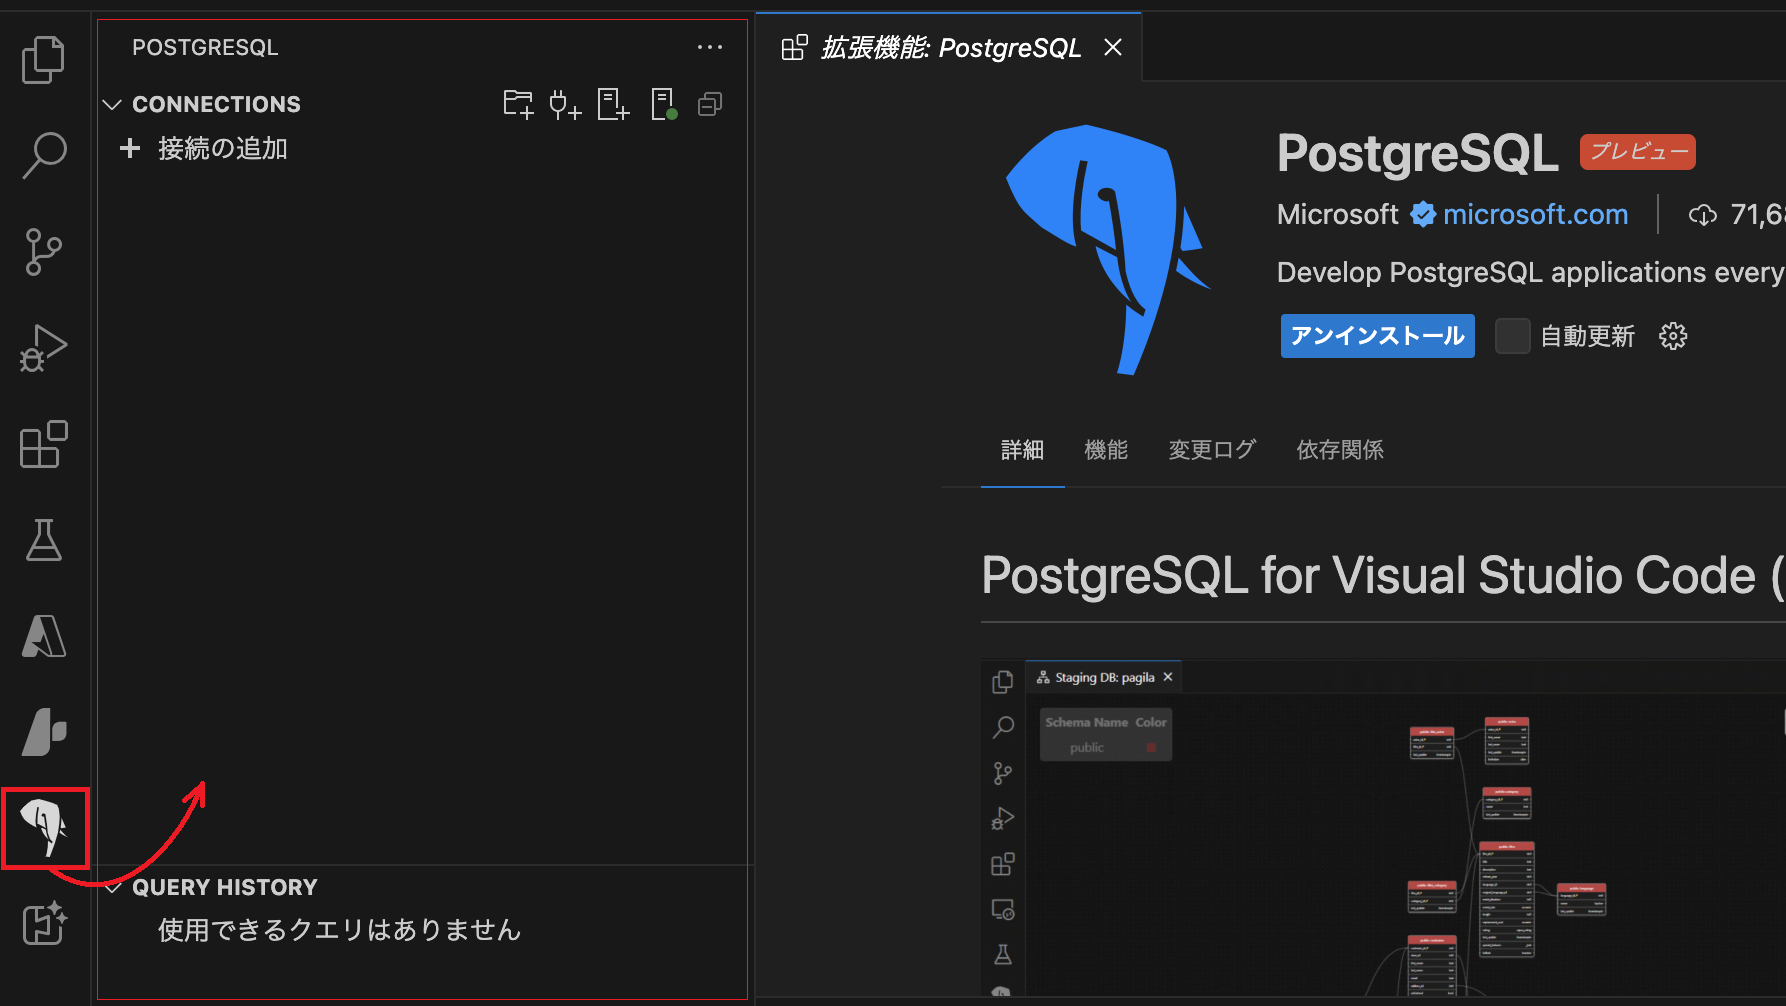
Task: Click the PostgreSQL extension elephant logo
Action: (1107, 249)
